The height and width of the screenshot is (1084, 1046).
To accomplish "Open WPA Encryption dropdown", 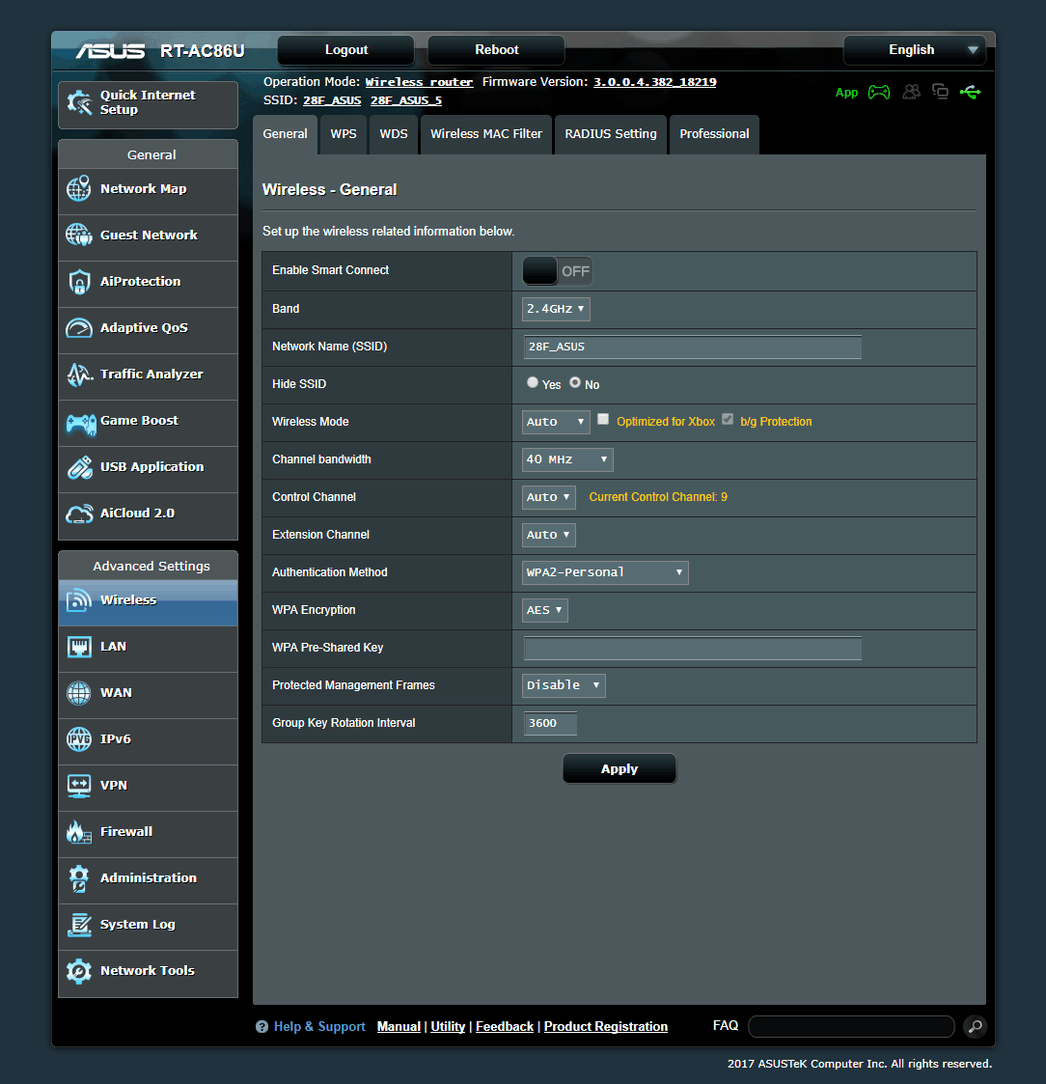I will [x=545, y=610].
